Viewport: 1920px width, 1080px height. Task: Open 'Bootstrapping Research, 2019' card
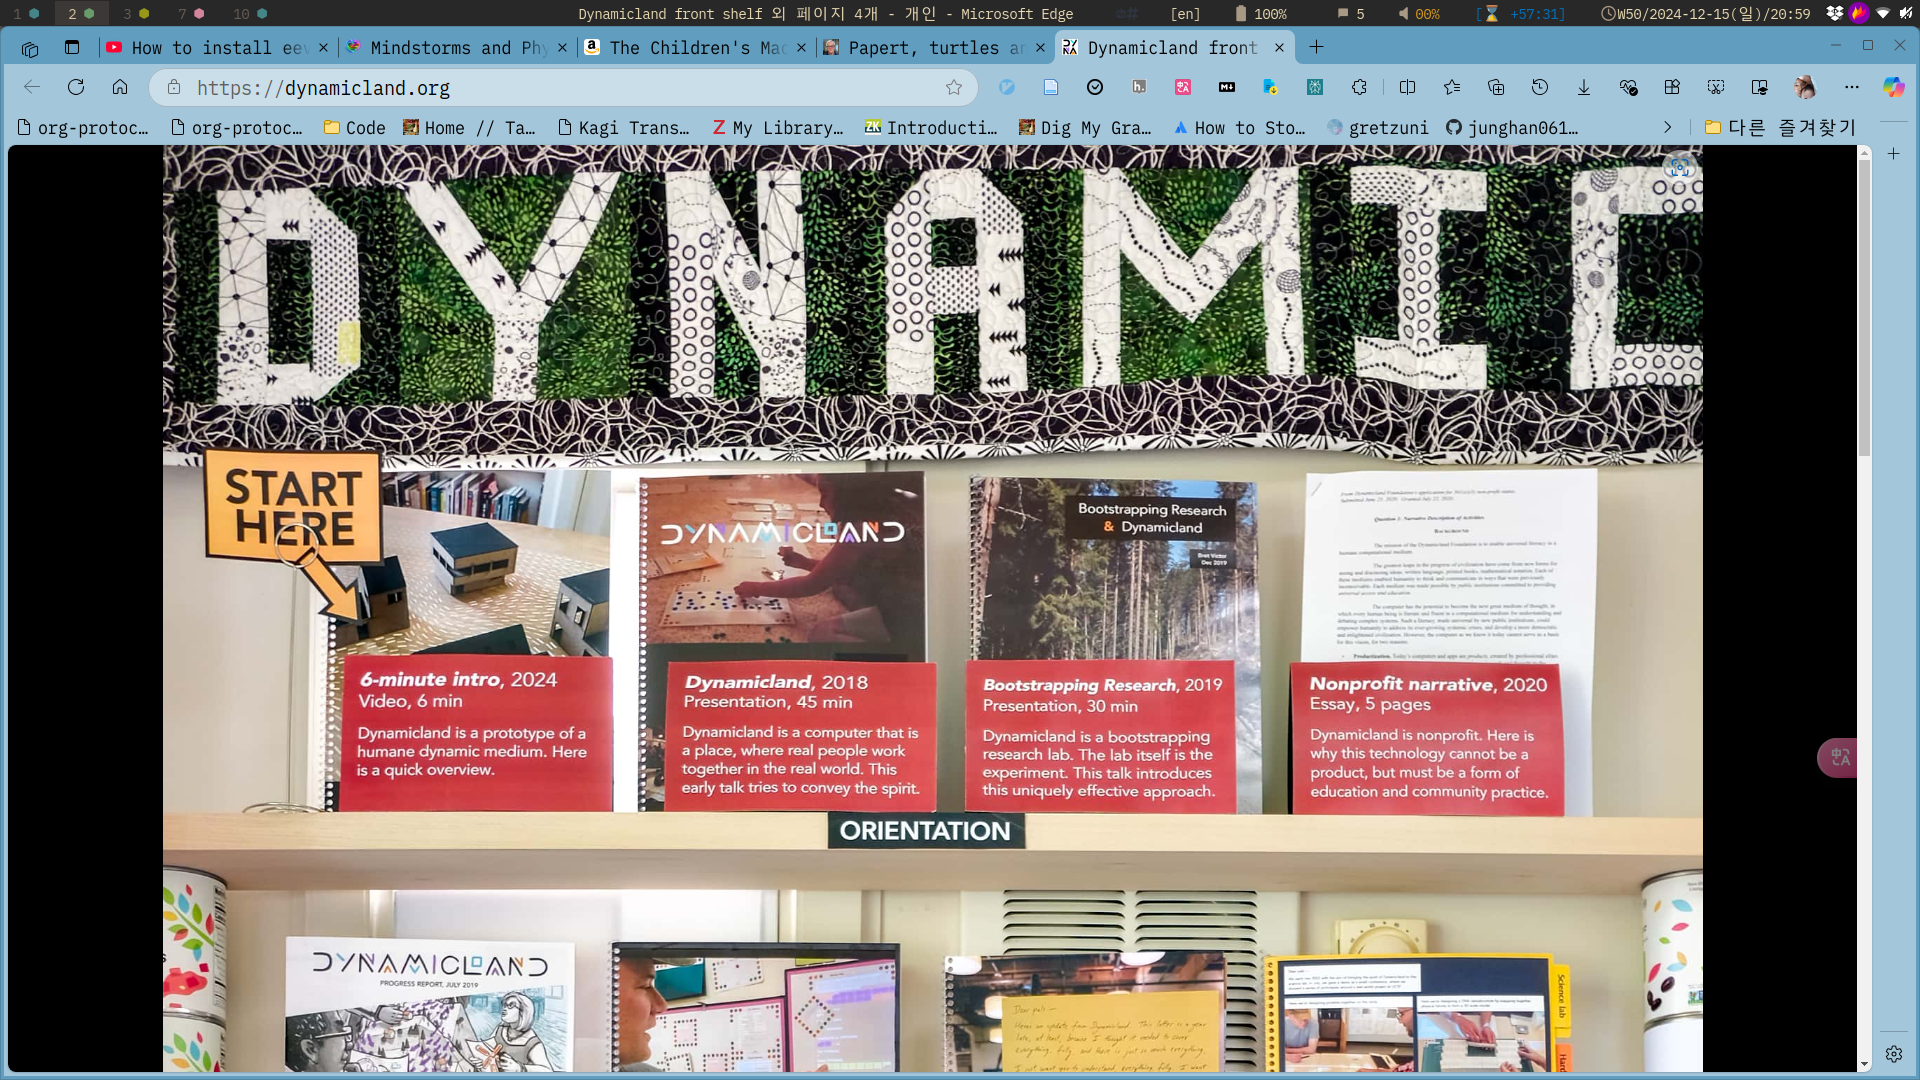click(x=1101, y=735)
